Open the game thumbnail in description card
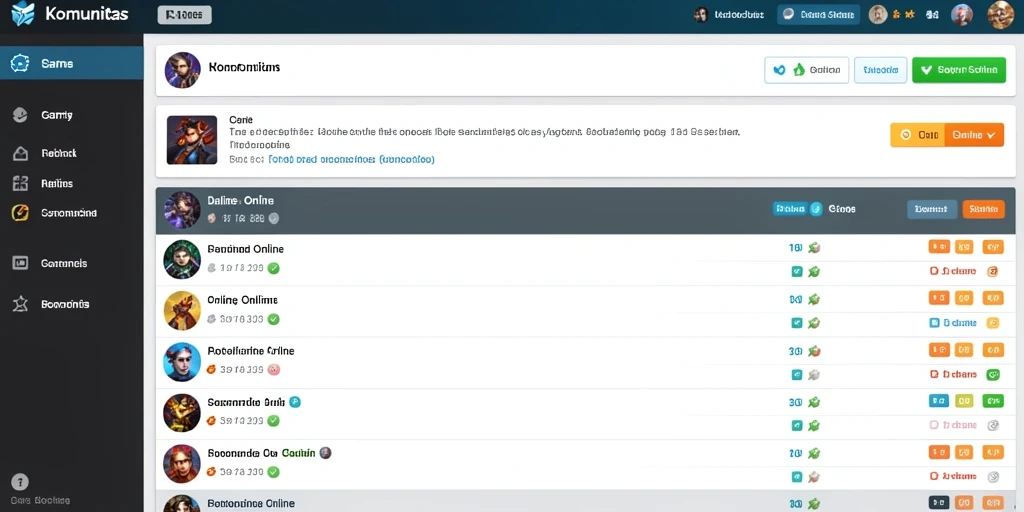This screenshot has height=512, width=1024. (192, 140)
